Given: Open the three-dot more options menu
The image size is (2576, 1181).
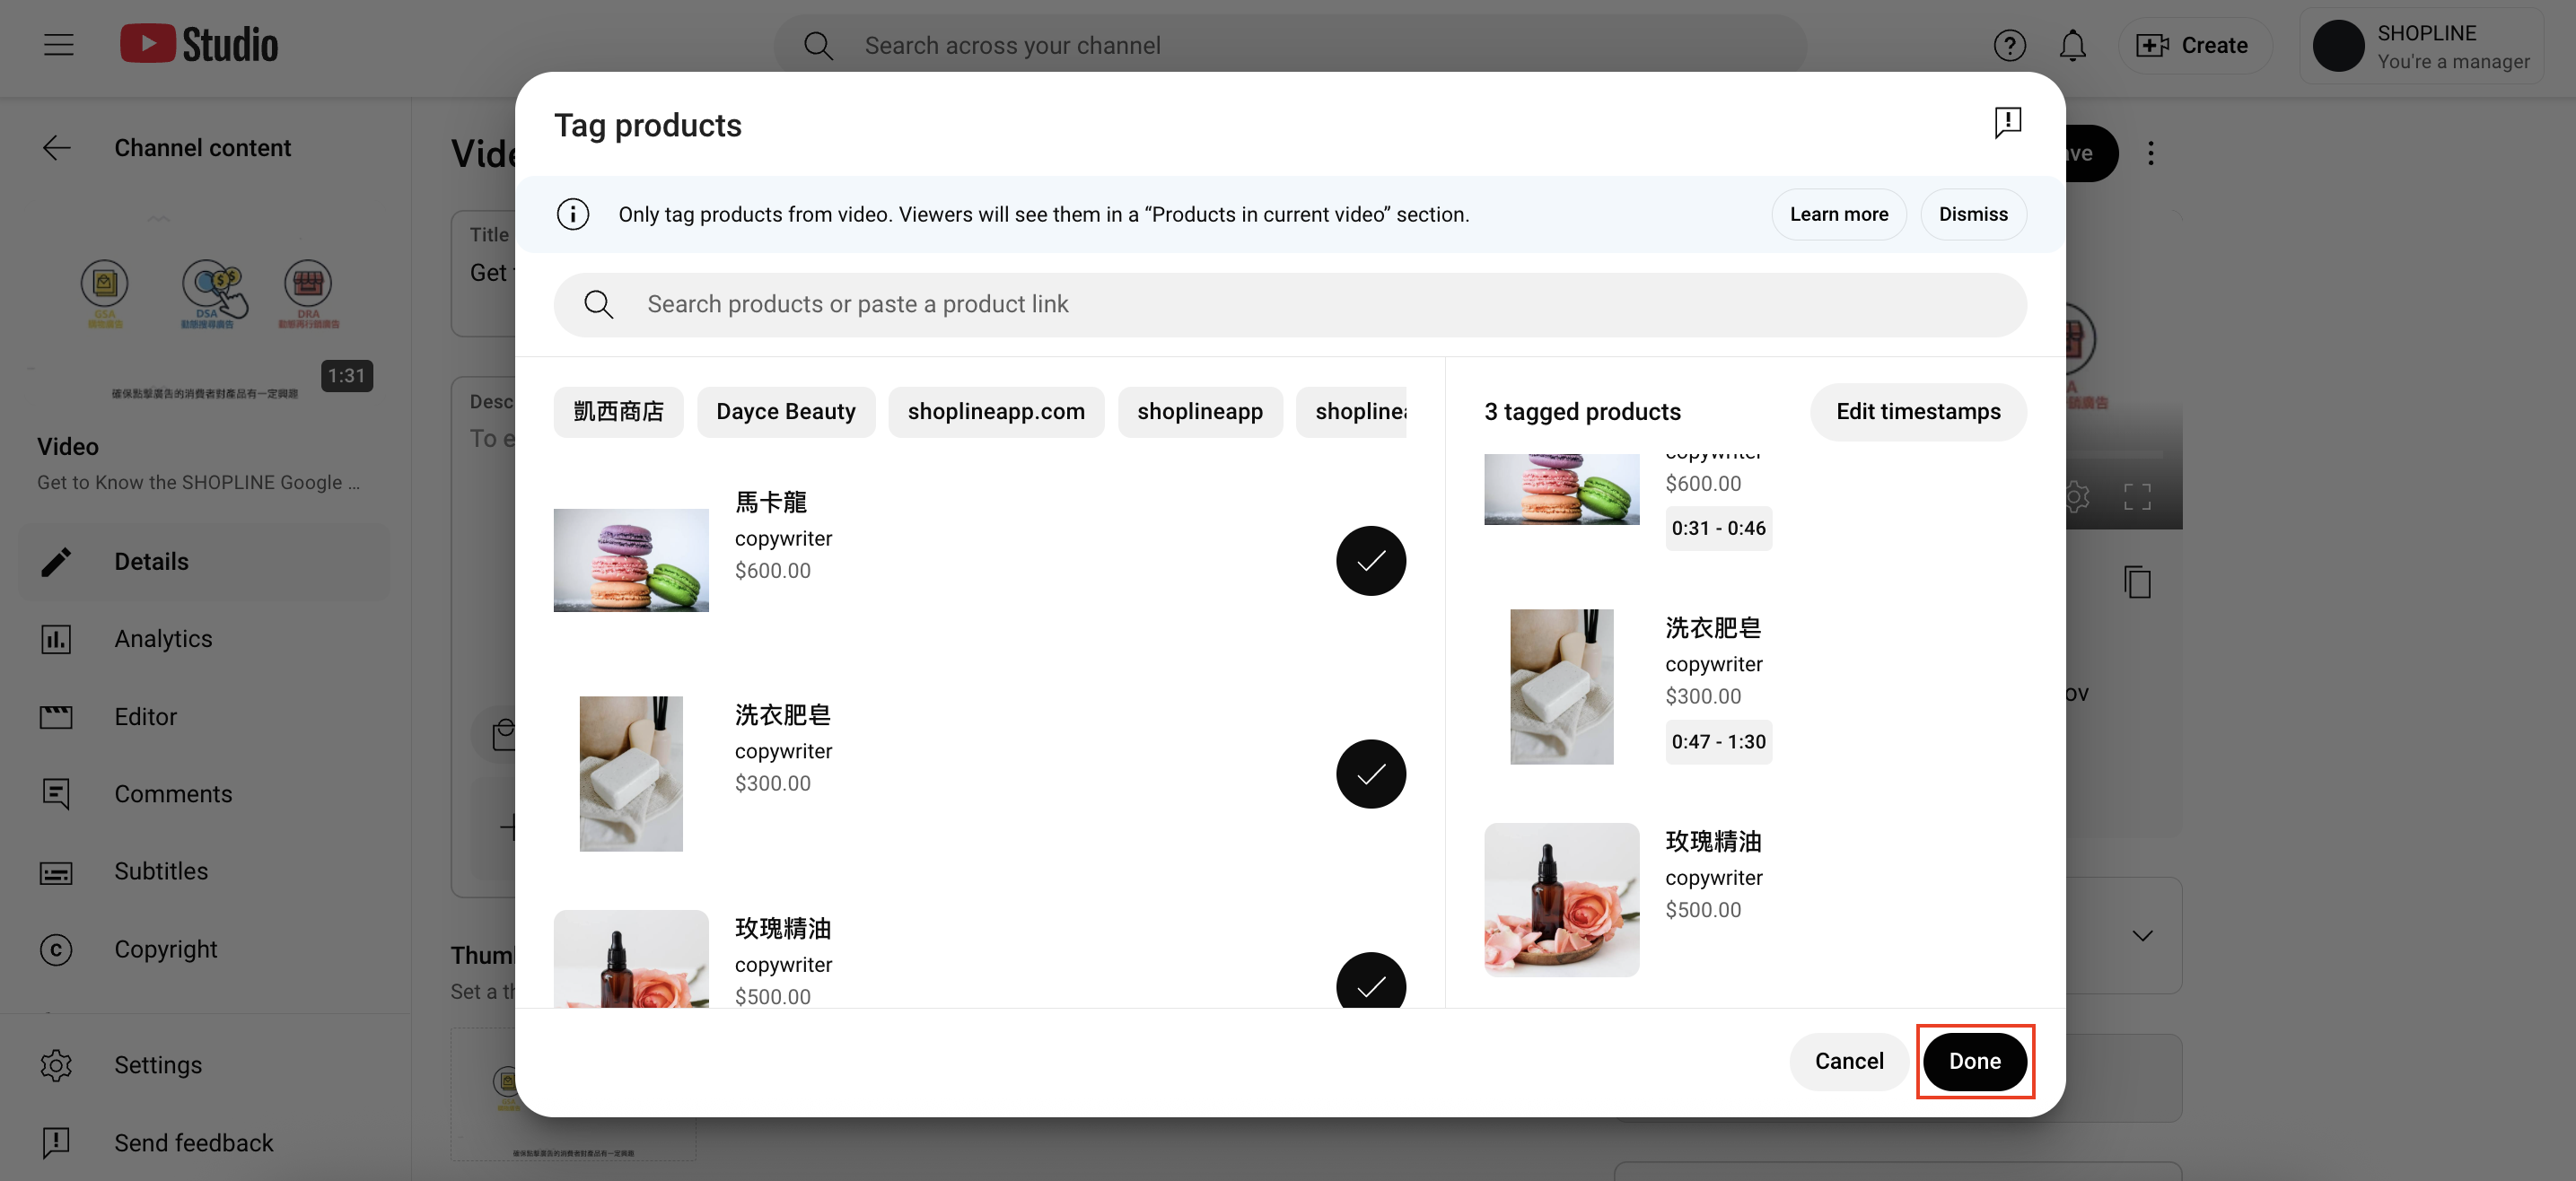Looking at the screenshot, I should [2150, 153].
